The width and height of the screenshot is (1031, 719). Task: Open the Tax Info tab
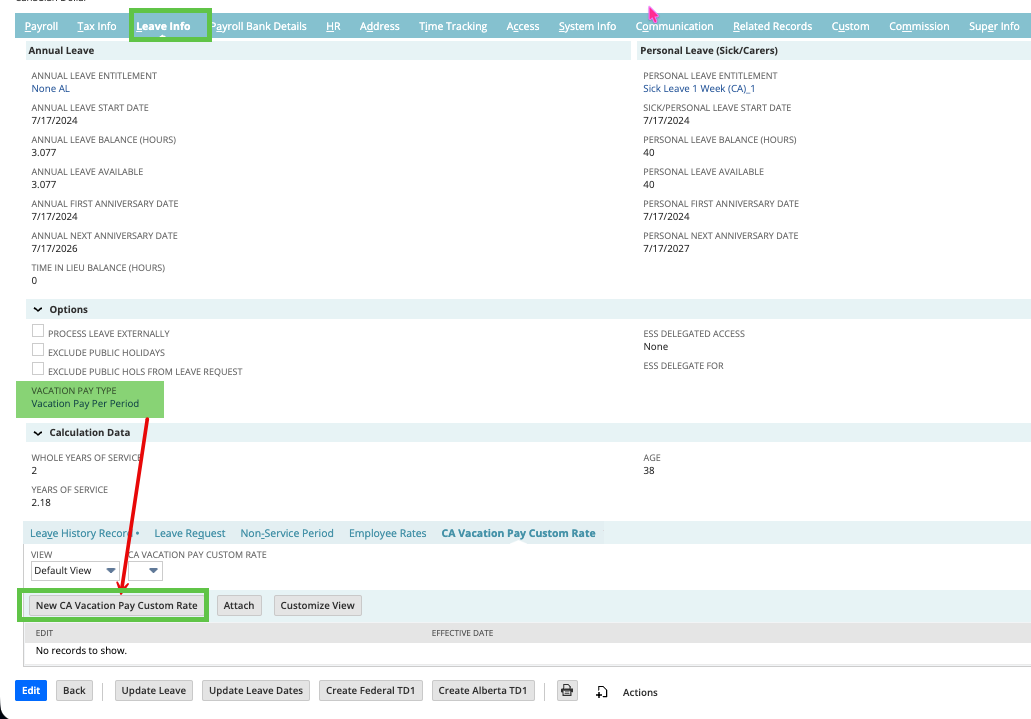pyautogui.click(x=97, y=26)
